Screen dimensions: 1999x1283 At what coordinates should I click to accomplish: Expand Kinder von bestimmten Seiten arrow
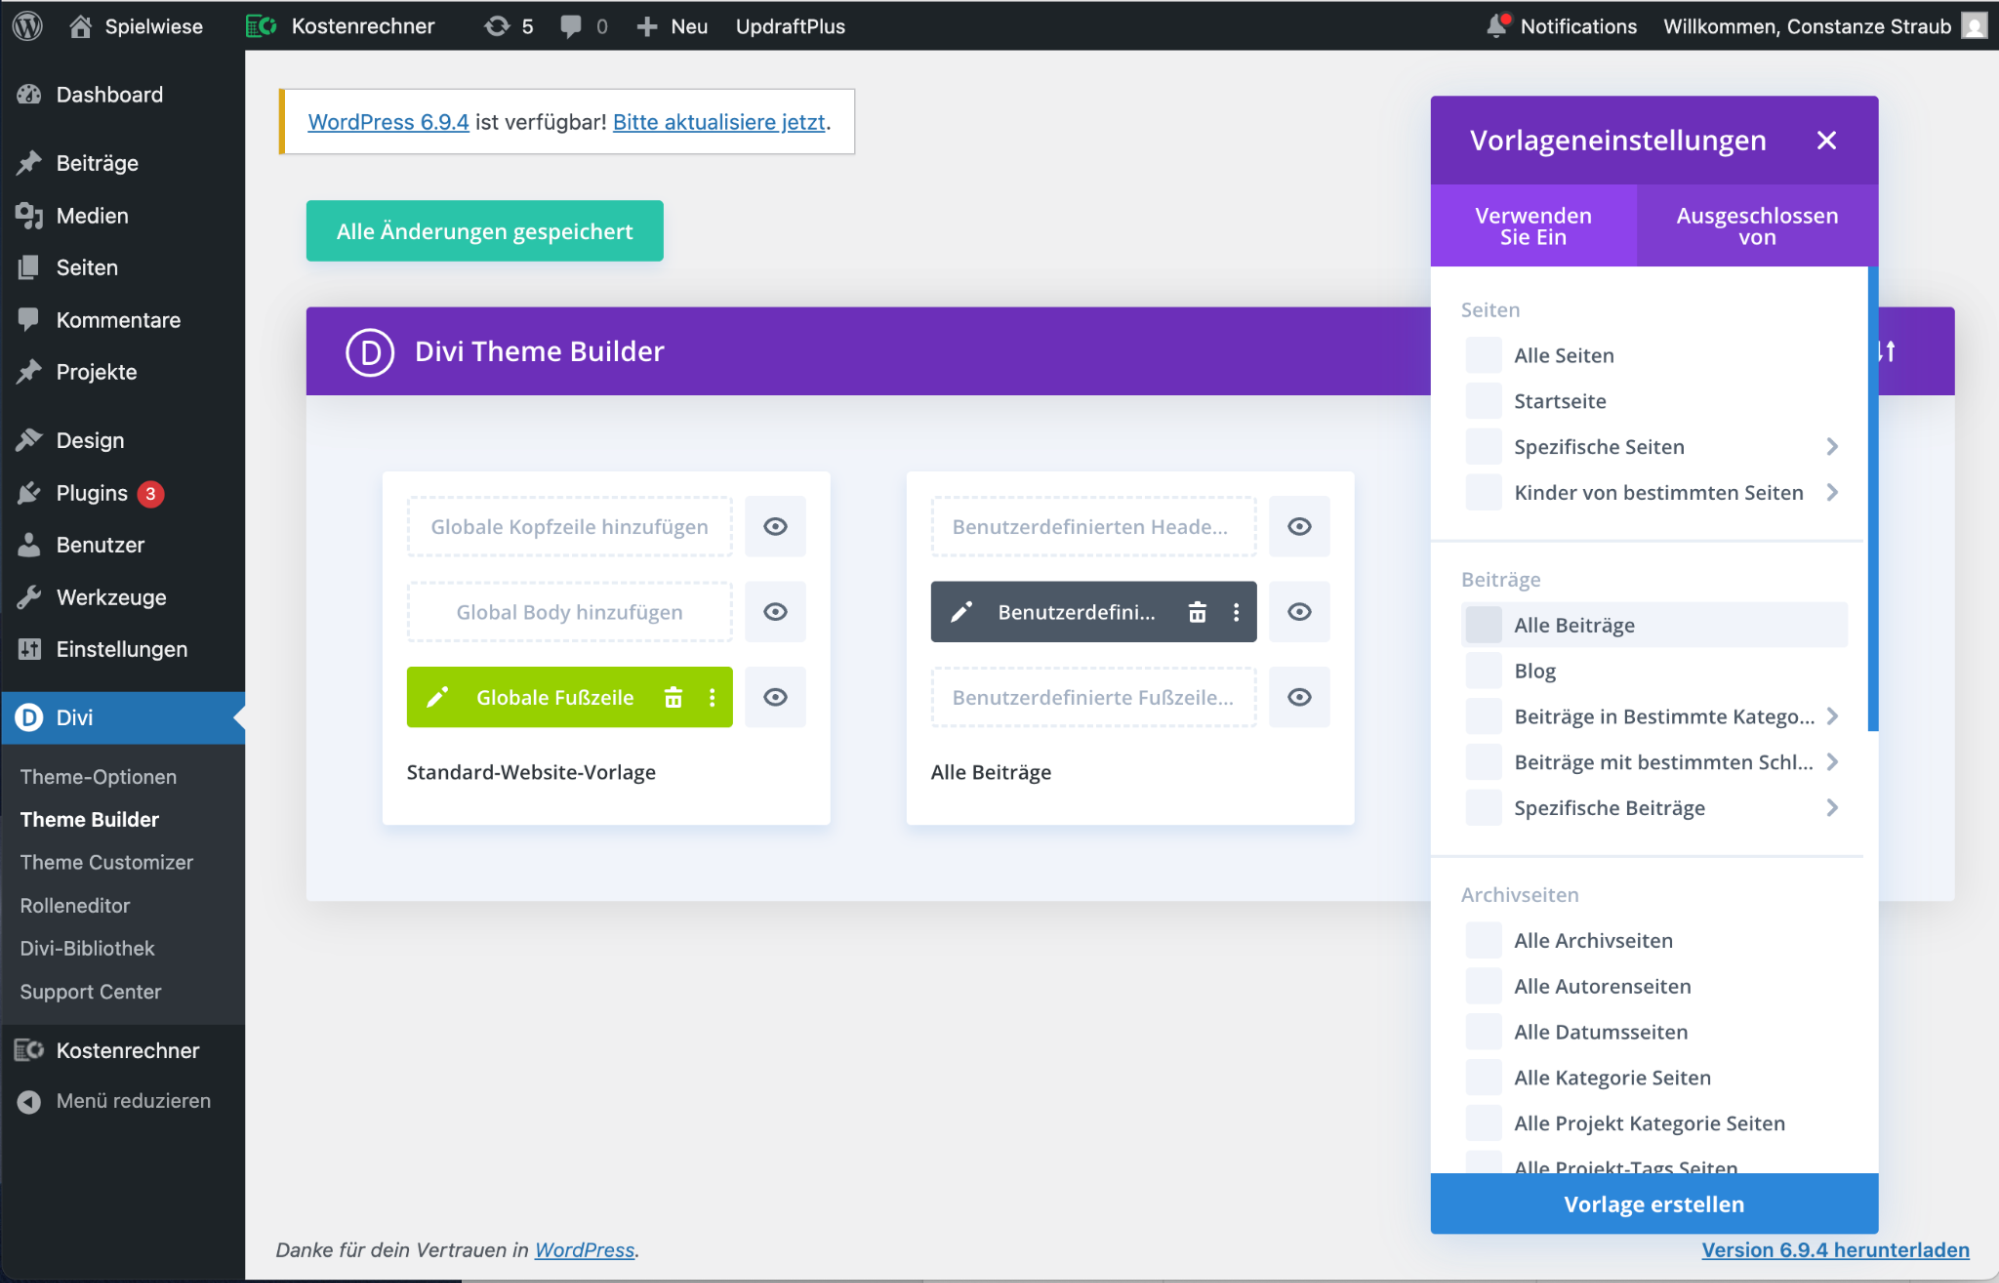(1832, 492)
